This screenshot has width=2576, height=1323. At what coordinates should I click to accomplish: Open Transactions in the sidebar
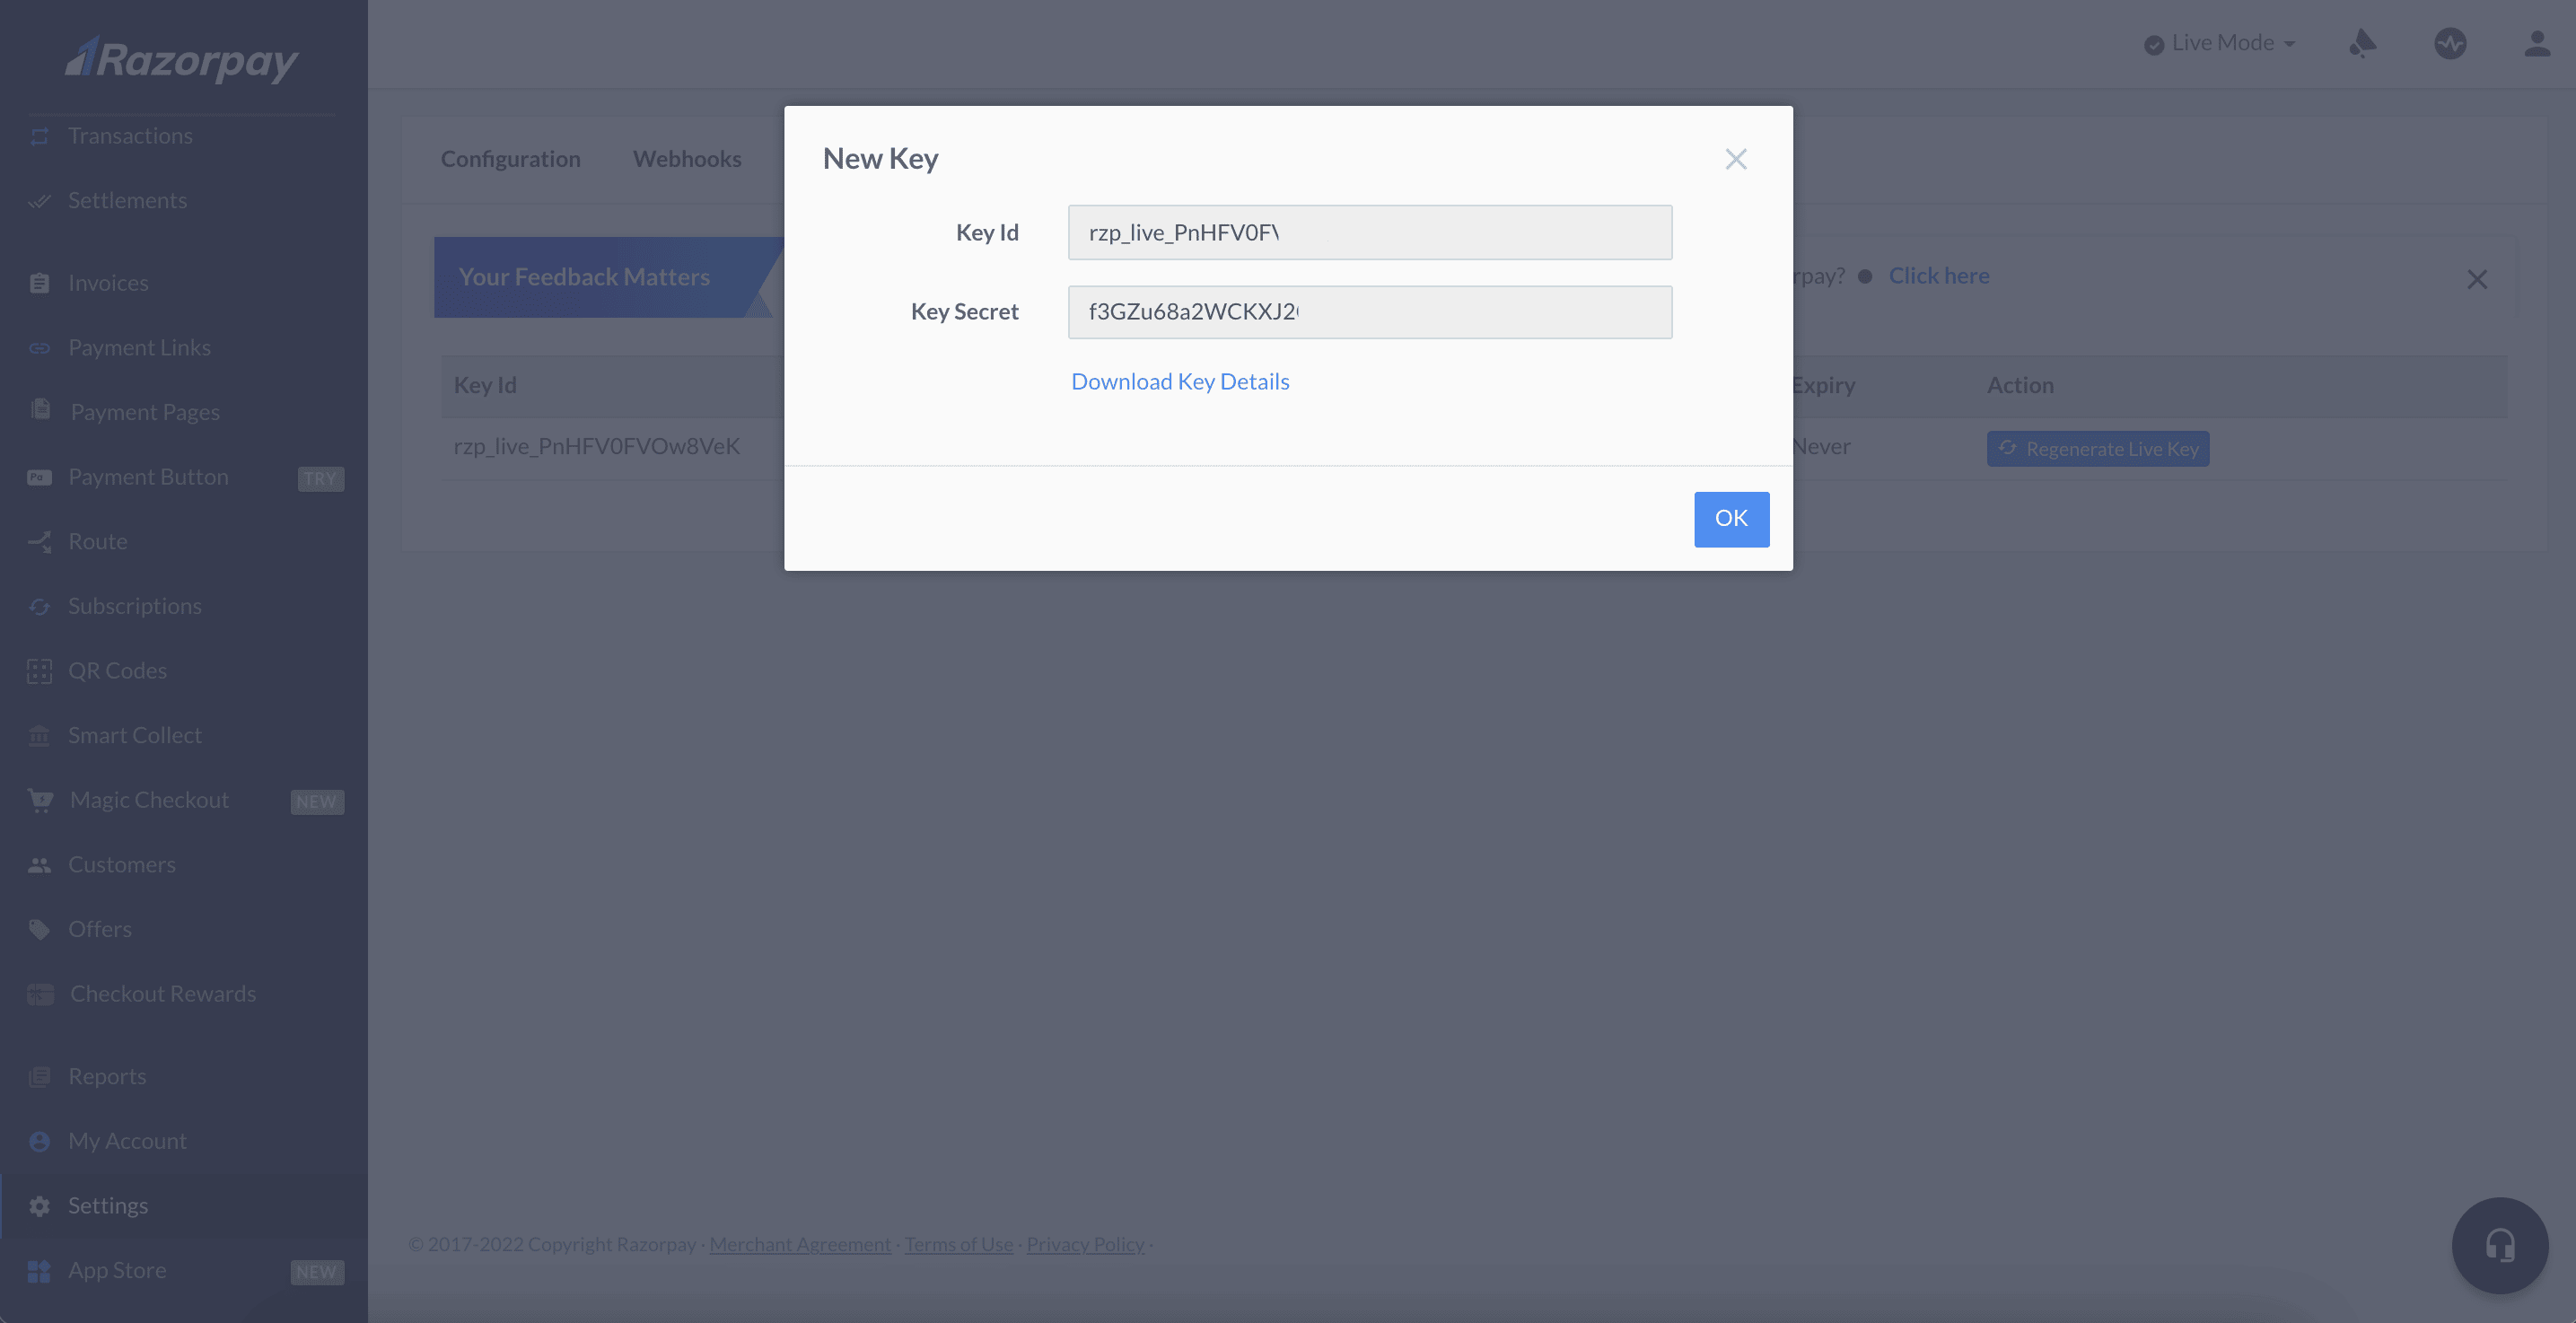pos(130,136)
